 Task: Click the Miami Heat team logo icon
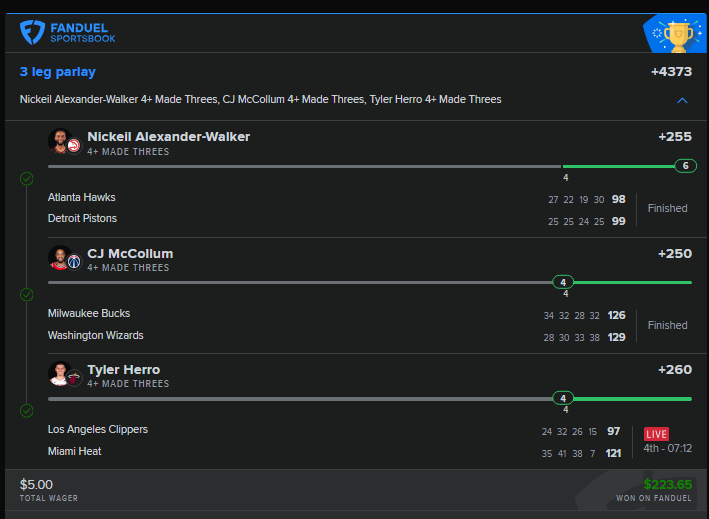pyautogui.click(x=74, y=378)
